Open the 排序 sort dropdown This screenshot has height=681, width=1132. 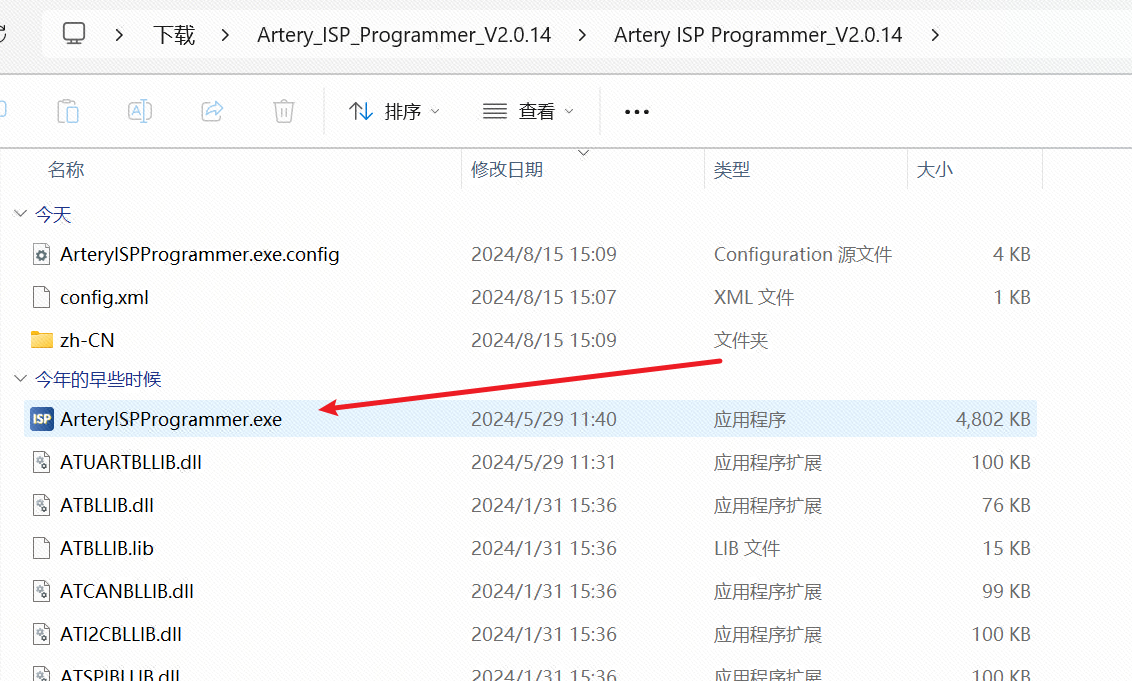pos(394,111)
